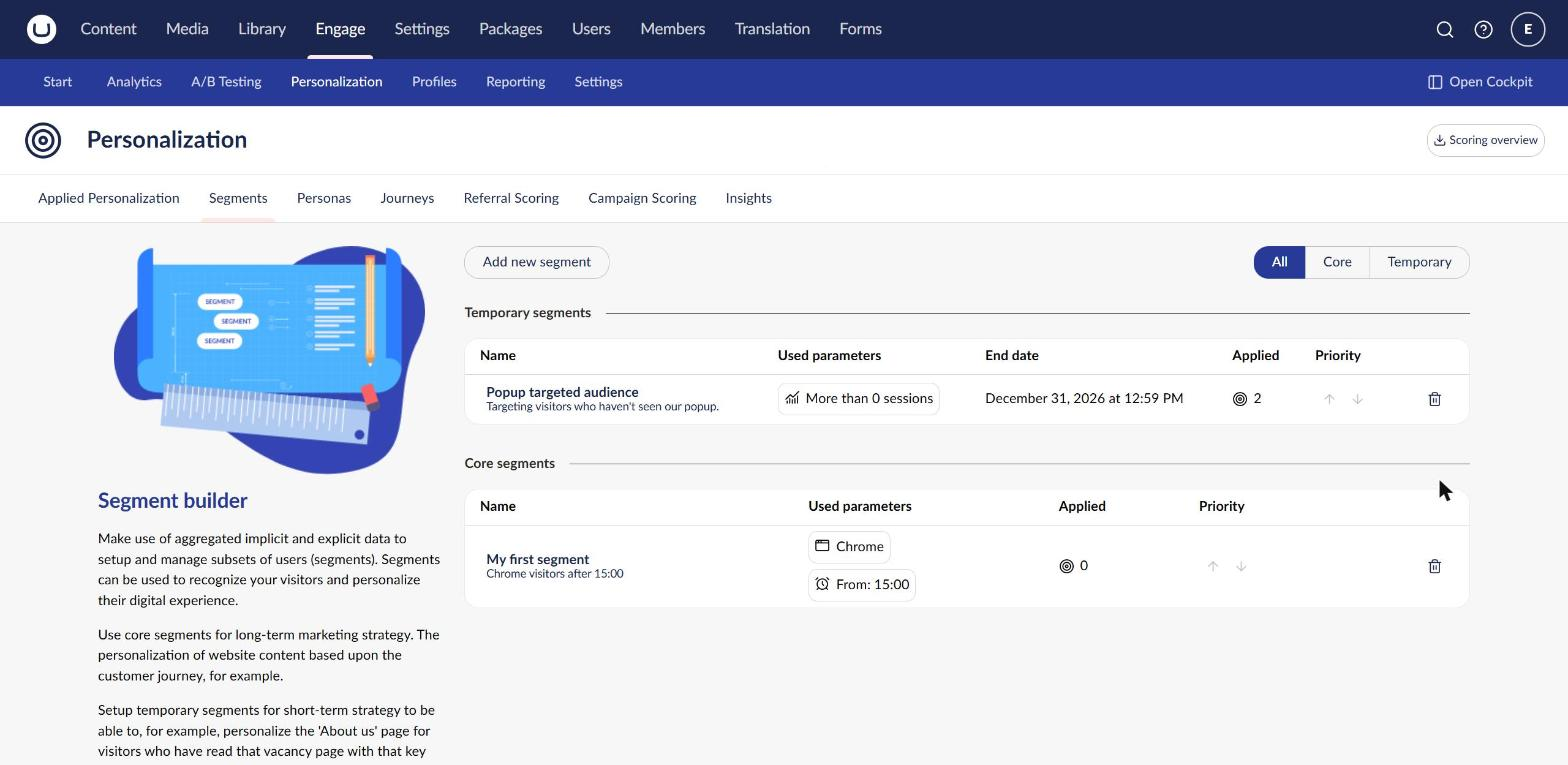Show only Temporary segments filter
This screenshot has height=765, width=1568.
pos(1419,262)
